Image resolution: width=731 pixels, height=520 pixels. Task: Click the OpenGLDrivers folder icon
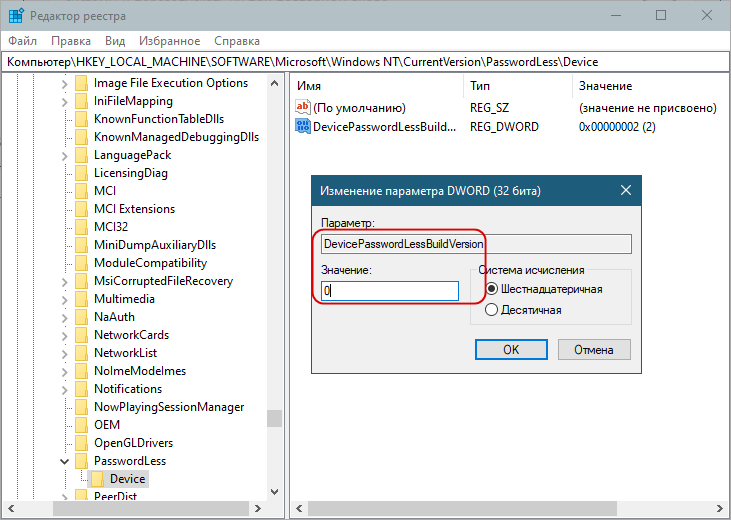coord(81,443)
